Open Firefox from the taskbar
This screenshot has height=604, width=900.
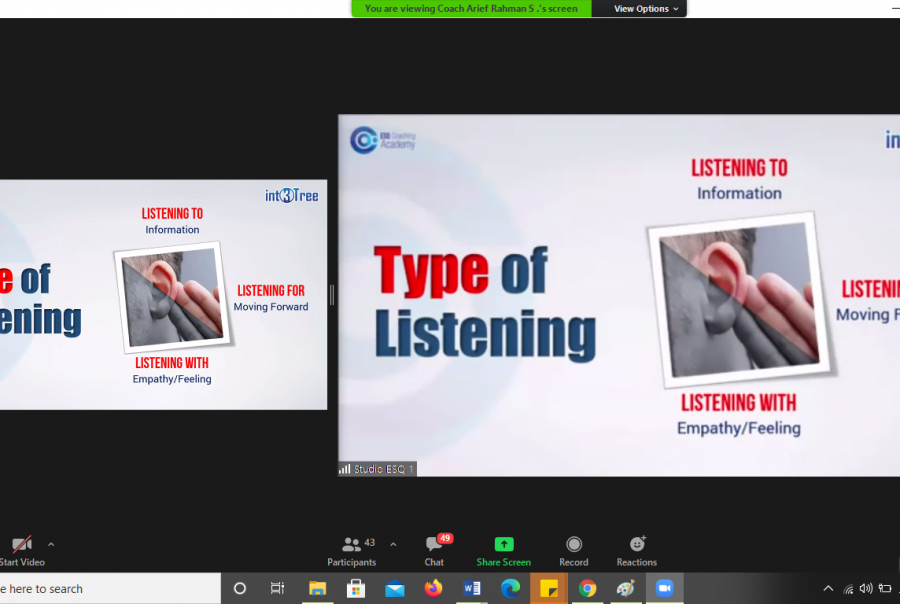click(x=433, y=589)
